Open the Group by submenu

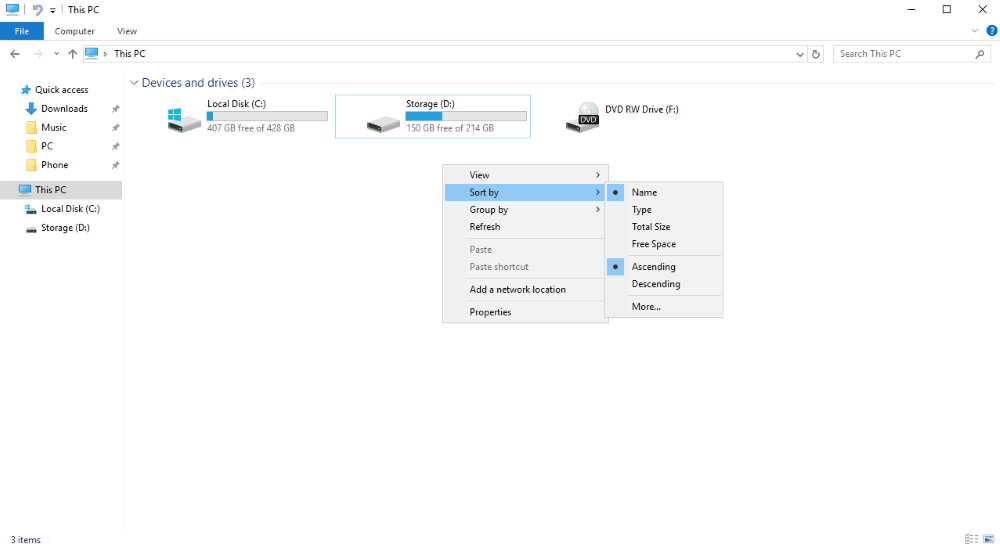(525, 209)
